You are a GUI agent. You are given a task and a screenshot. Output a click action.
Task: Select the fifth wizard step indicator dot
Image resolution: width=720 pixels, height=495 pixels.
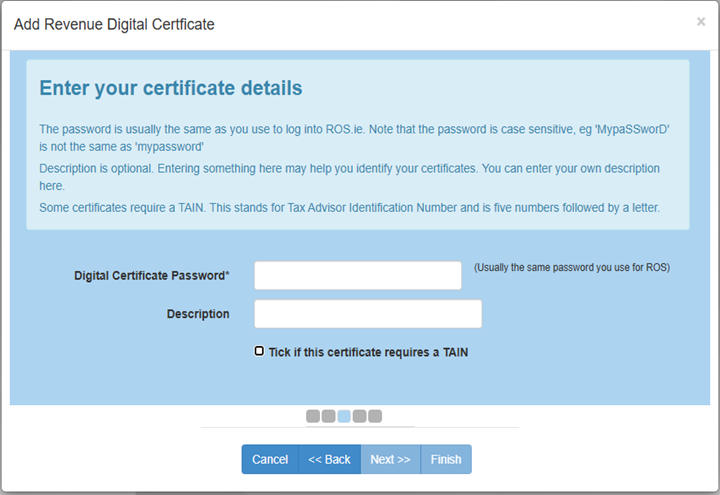coord(375,416)
